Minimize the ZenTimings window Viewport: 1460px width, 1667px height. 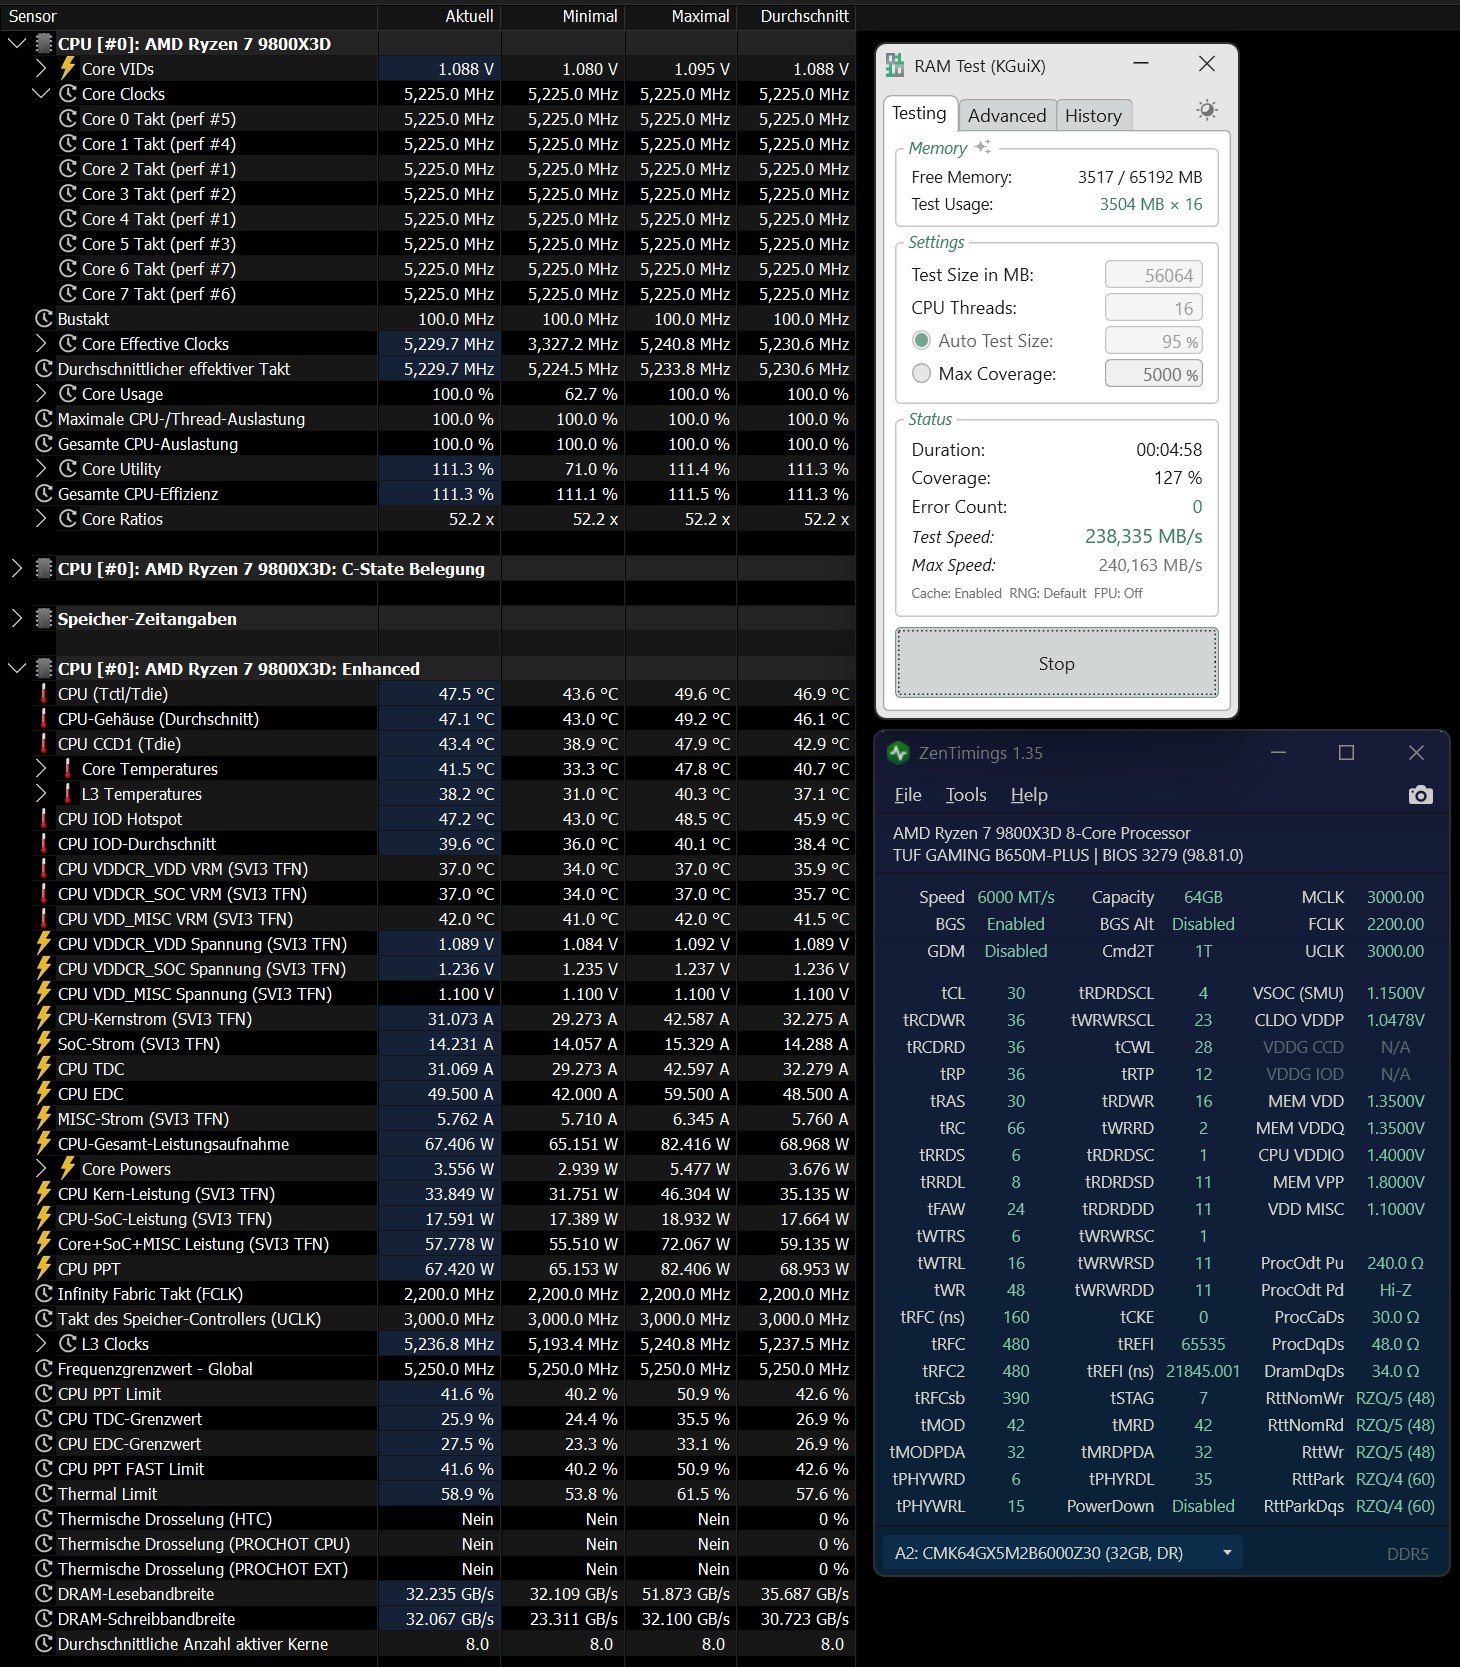(x=1278, y=753)
